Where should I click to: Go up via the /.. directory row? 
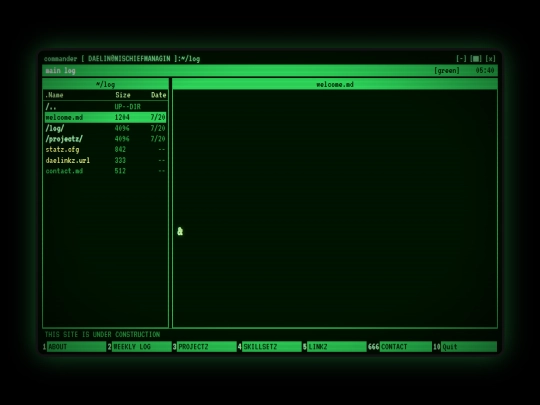(105, 107)
